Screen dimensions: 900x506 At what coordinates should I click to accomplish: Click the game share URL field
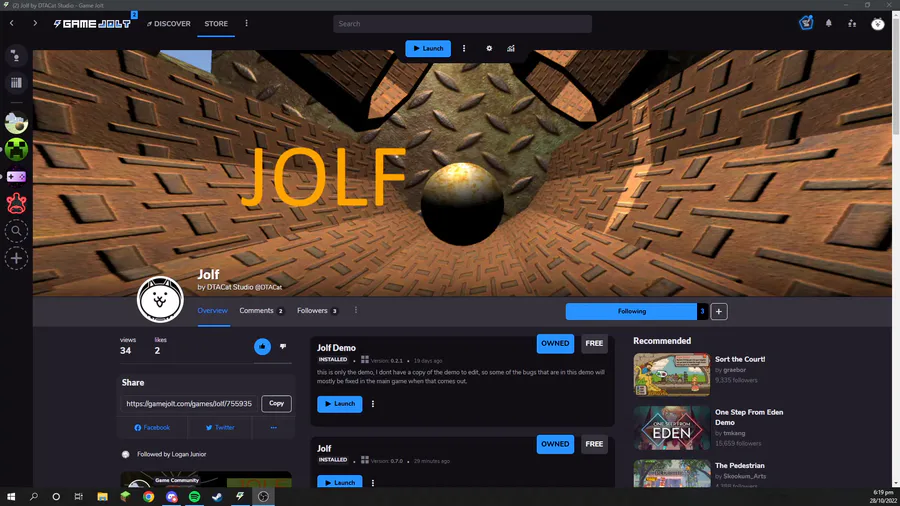189,403
